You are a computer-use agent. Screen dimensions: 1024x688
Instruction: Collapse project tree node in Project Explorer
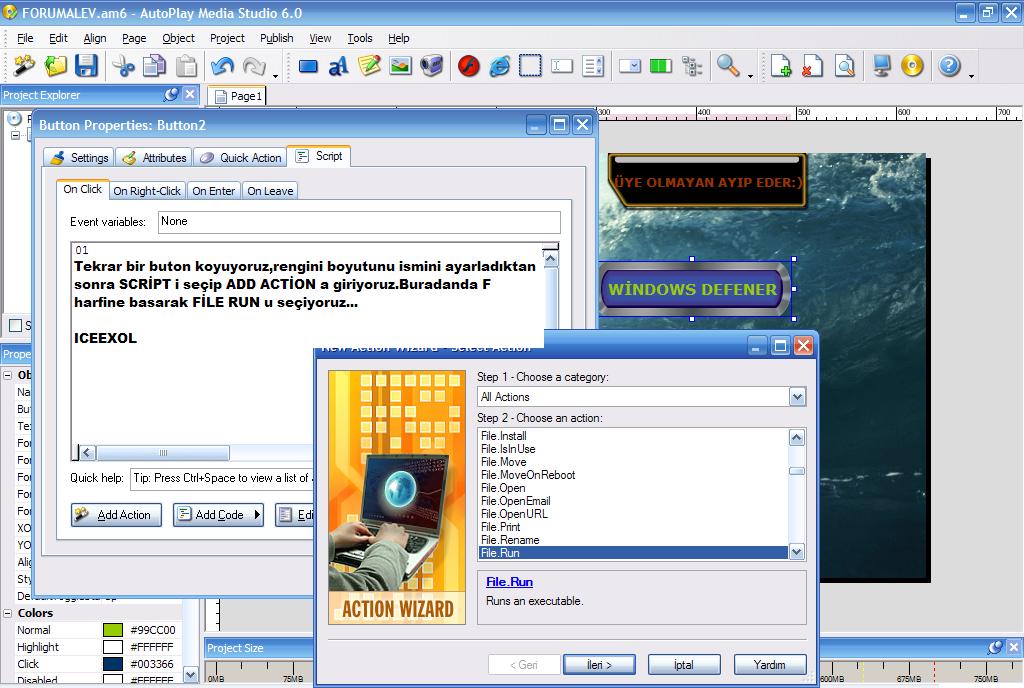[15, 135]
